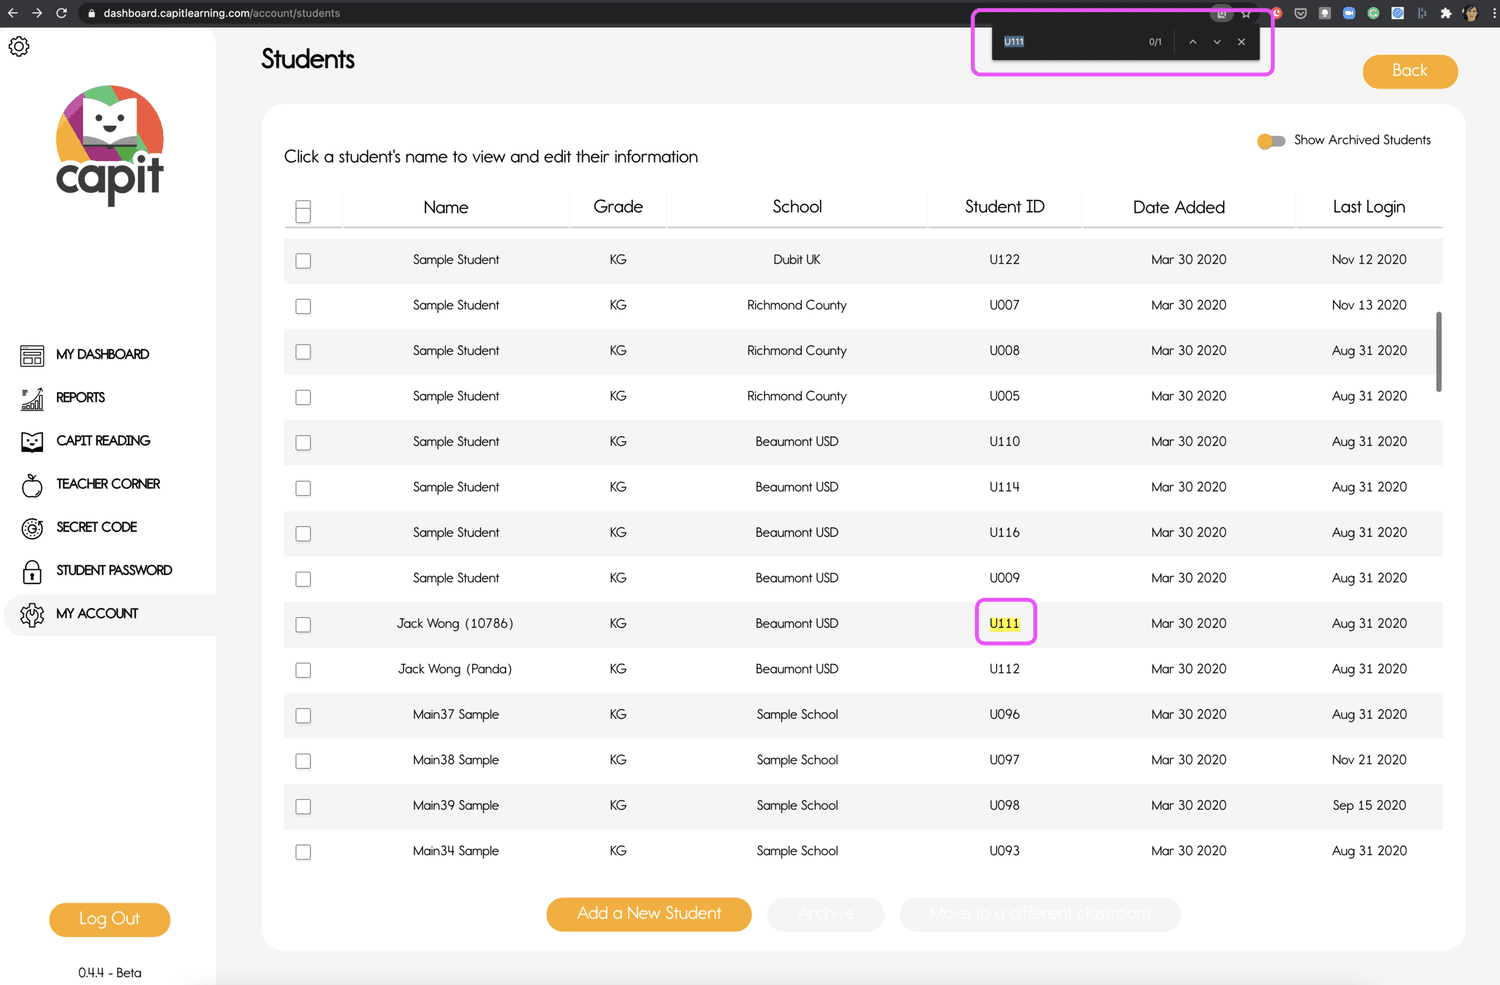
Task: Click the Date Added column header
Action: [x=1179, y=208]
